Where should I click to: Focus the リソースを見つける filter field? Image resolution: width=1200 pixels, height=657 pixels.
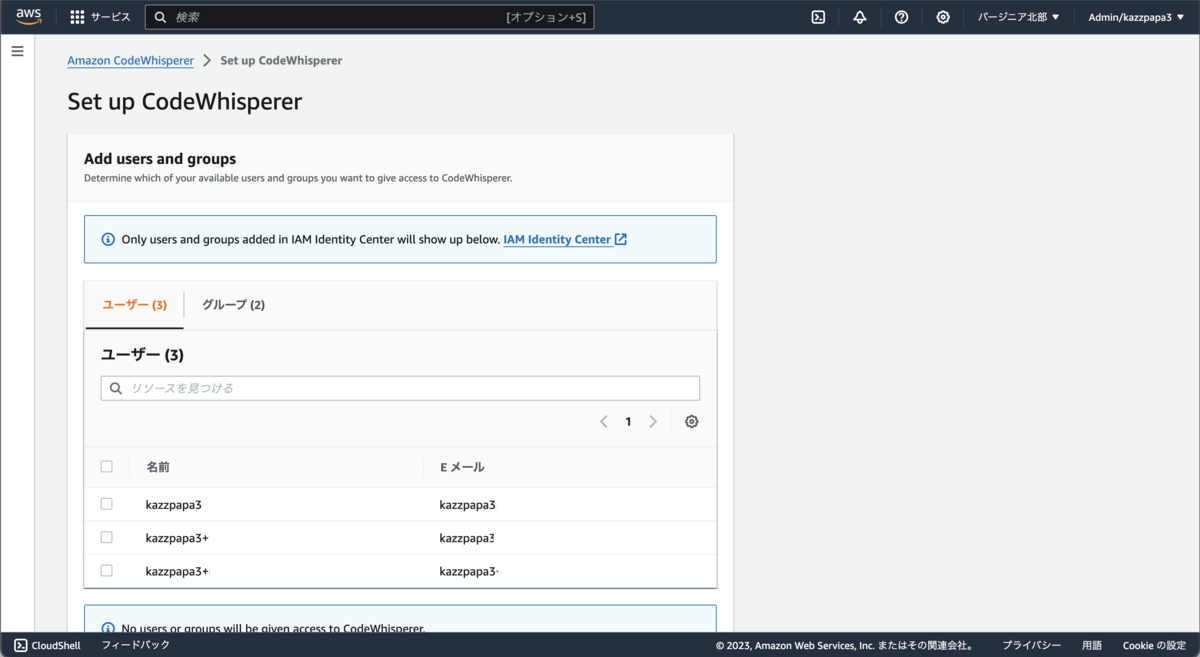click(x=400, y=388)
